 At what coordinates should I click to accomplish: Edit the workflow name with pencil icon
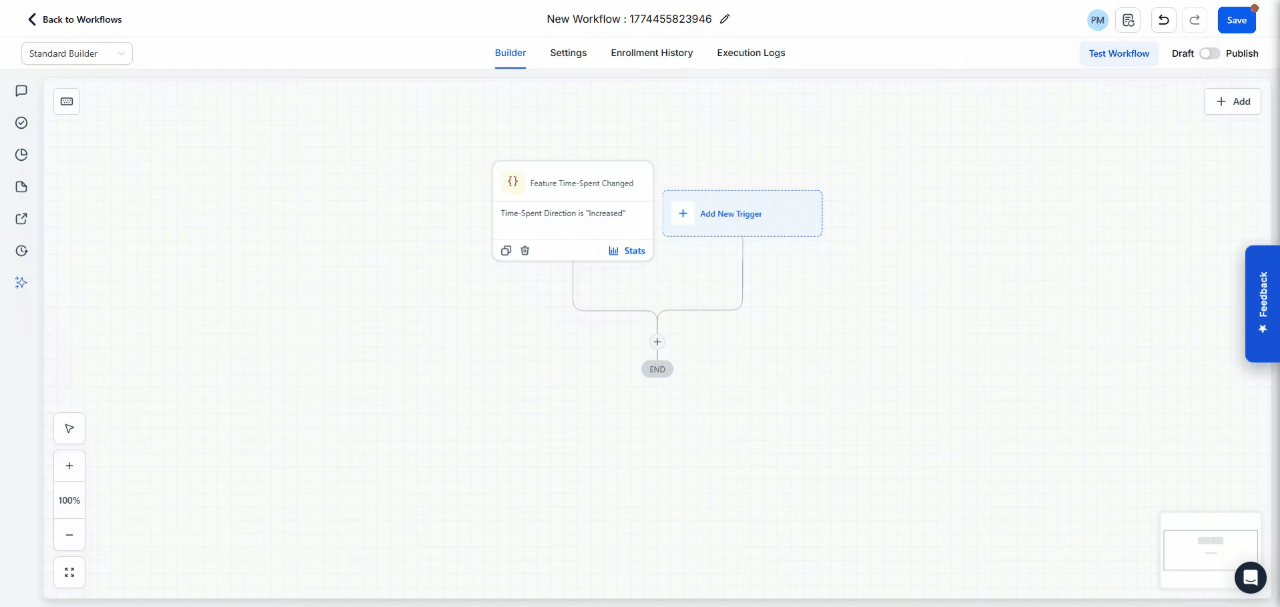(x=725, y=19)
